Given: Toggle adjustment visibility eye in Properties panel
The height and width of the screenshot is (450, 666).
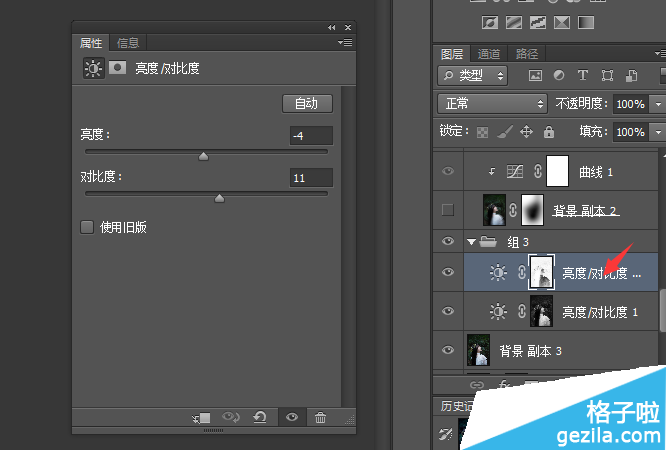Looking at the screenshot, I should tap(292, 418).
